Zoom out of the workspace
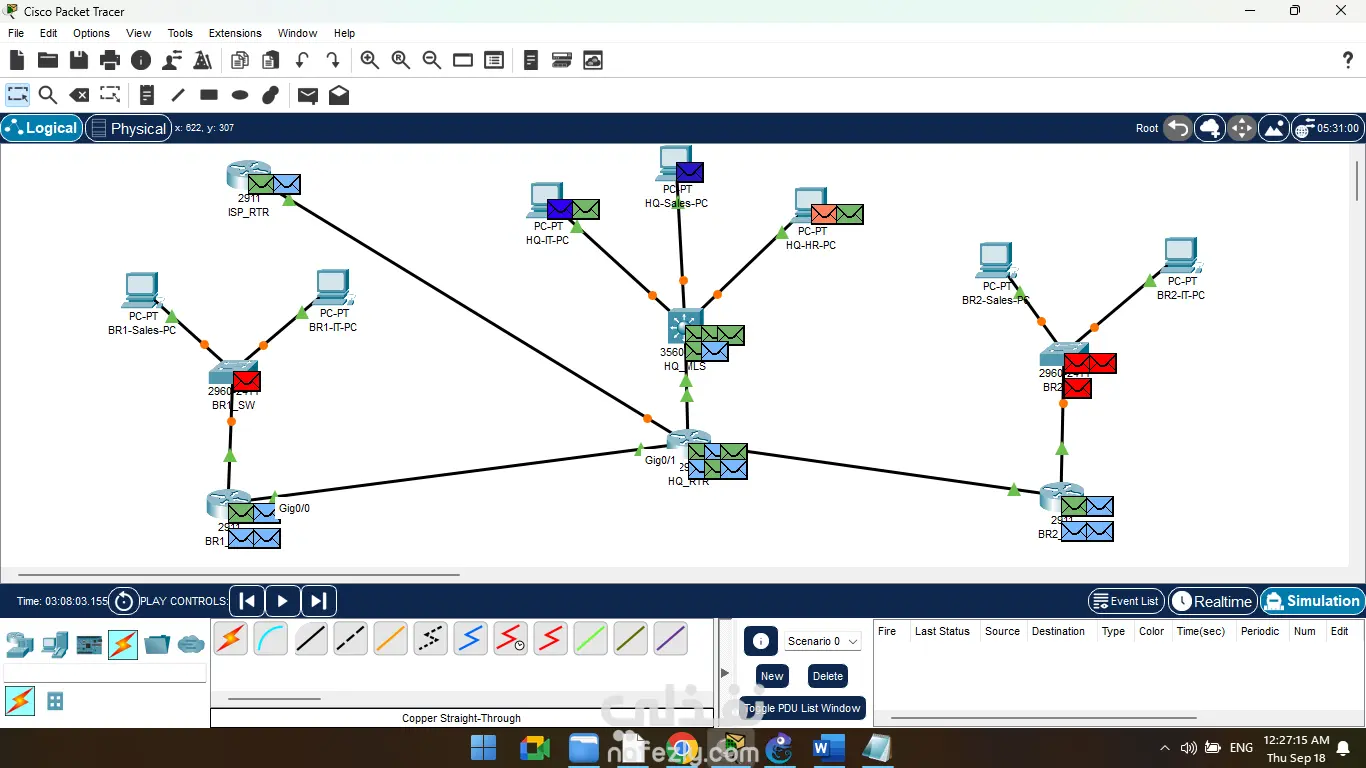 coord(432,61)
